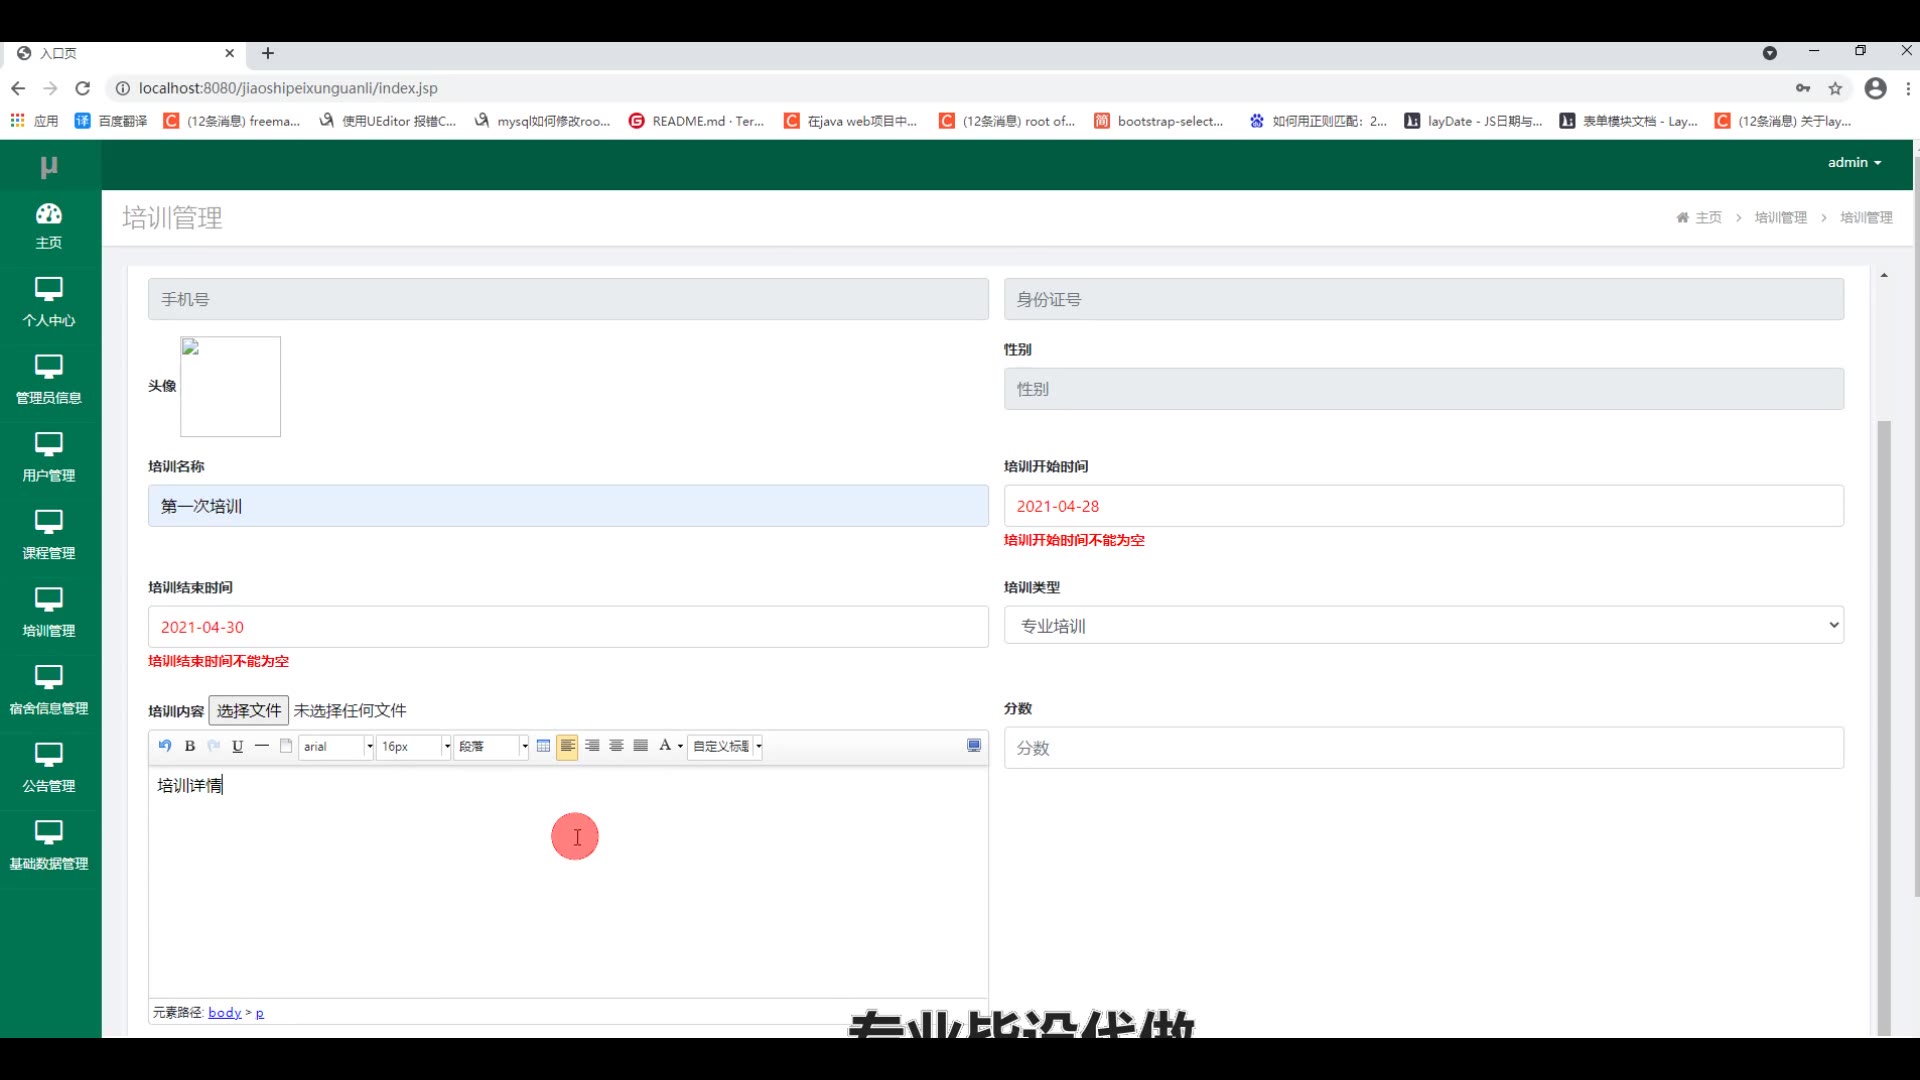Screen dimensions: 1920x1080
Task: Open the arial font family dropdown
Action: click(x=337, y=747)
